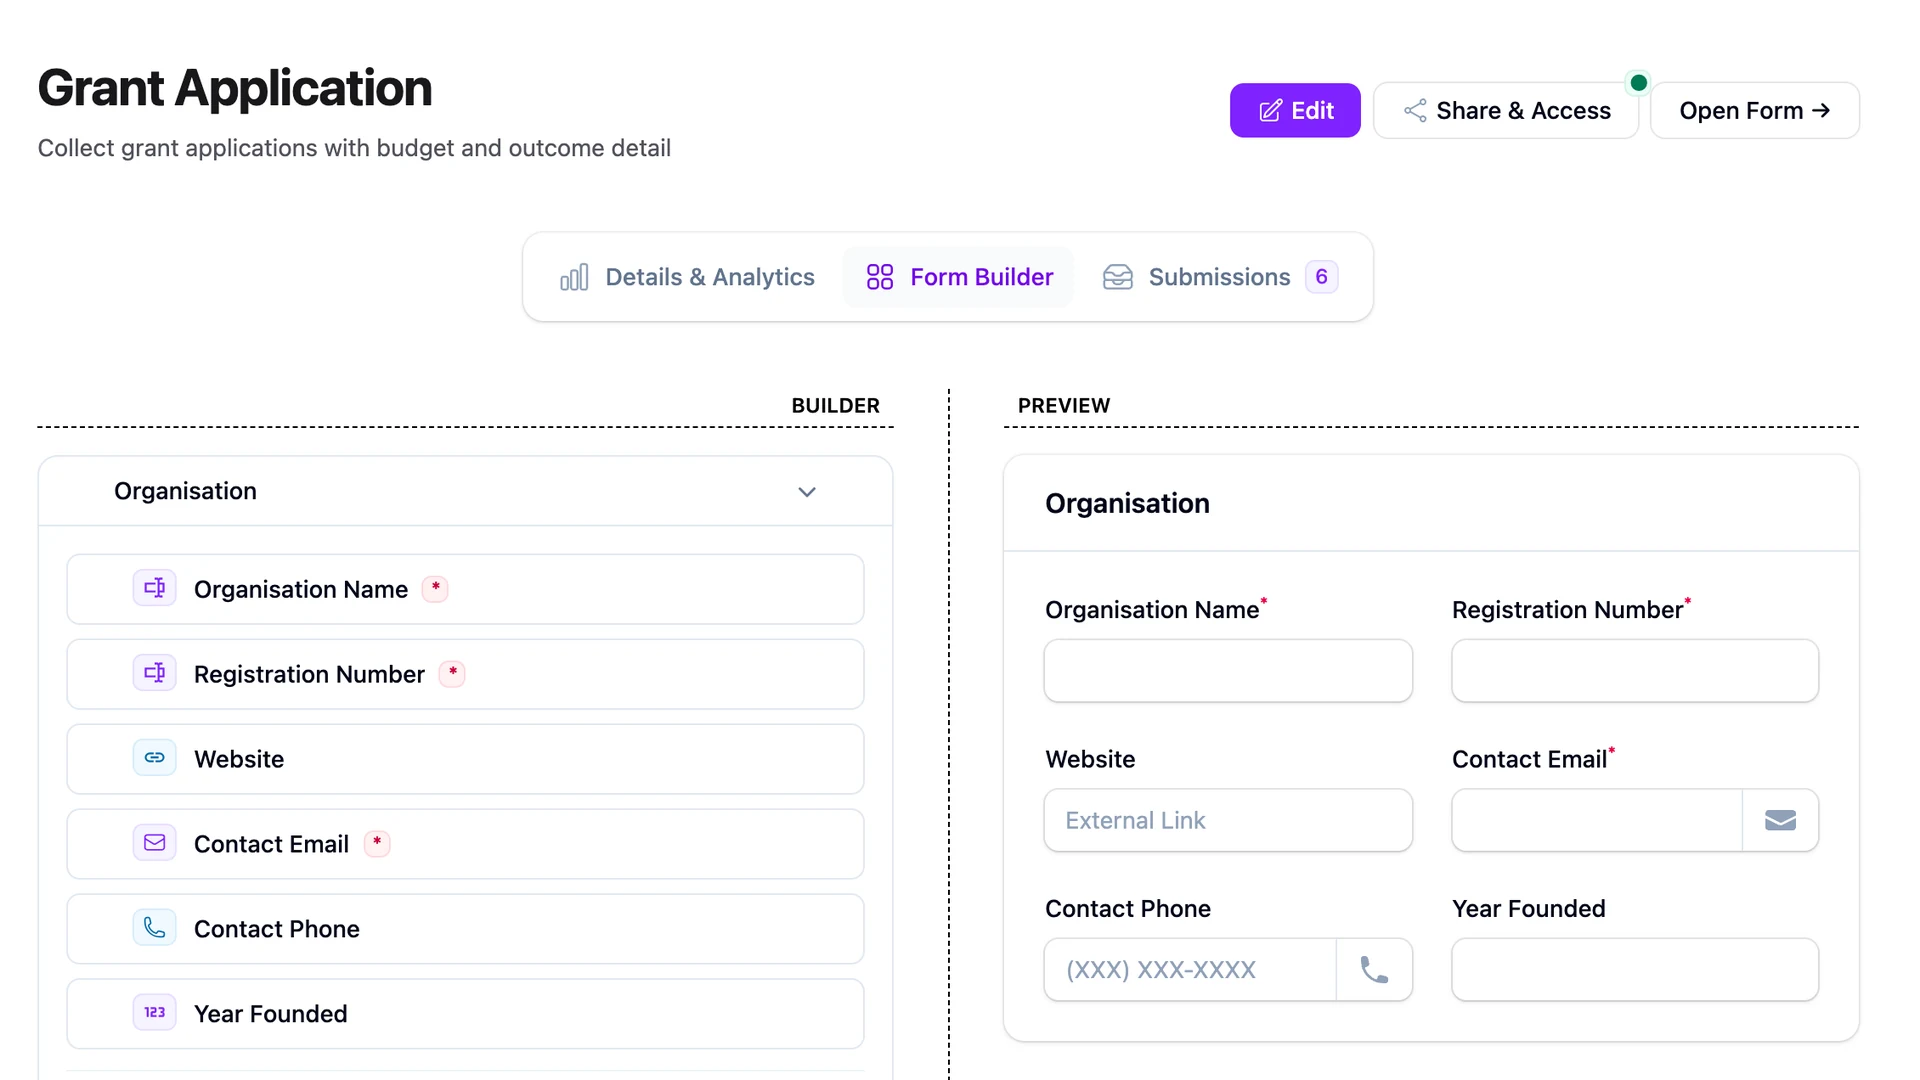This screenshot has height=1080, width=1920.
Task: Click the envelope icon in preview Contact Email field
Action: (1780, 820)
